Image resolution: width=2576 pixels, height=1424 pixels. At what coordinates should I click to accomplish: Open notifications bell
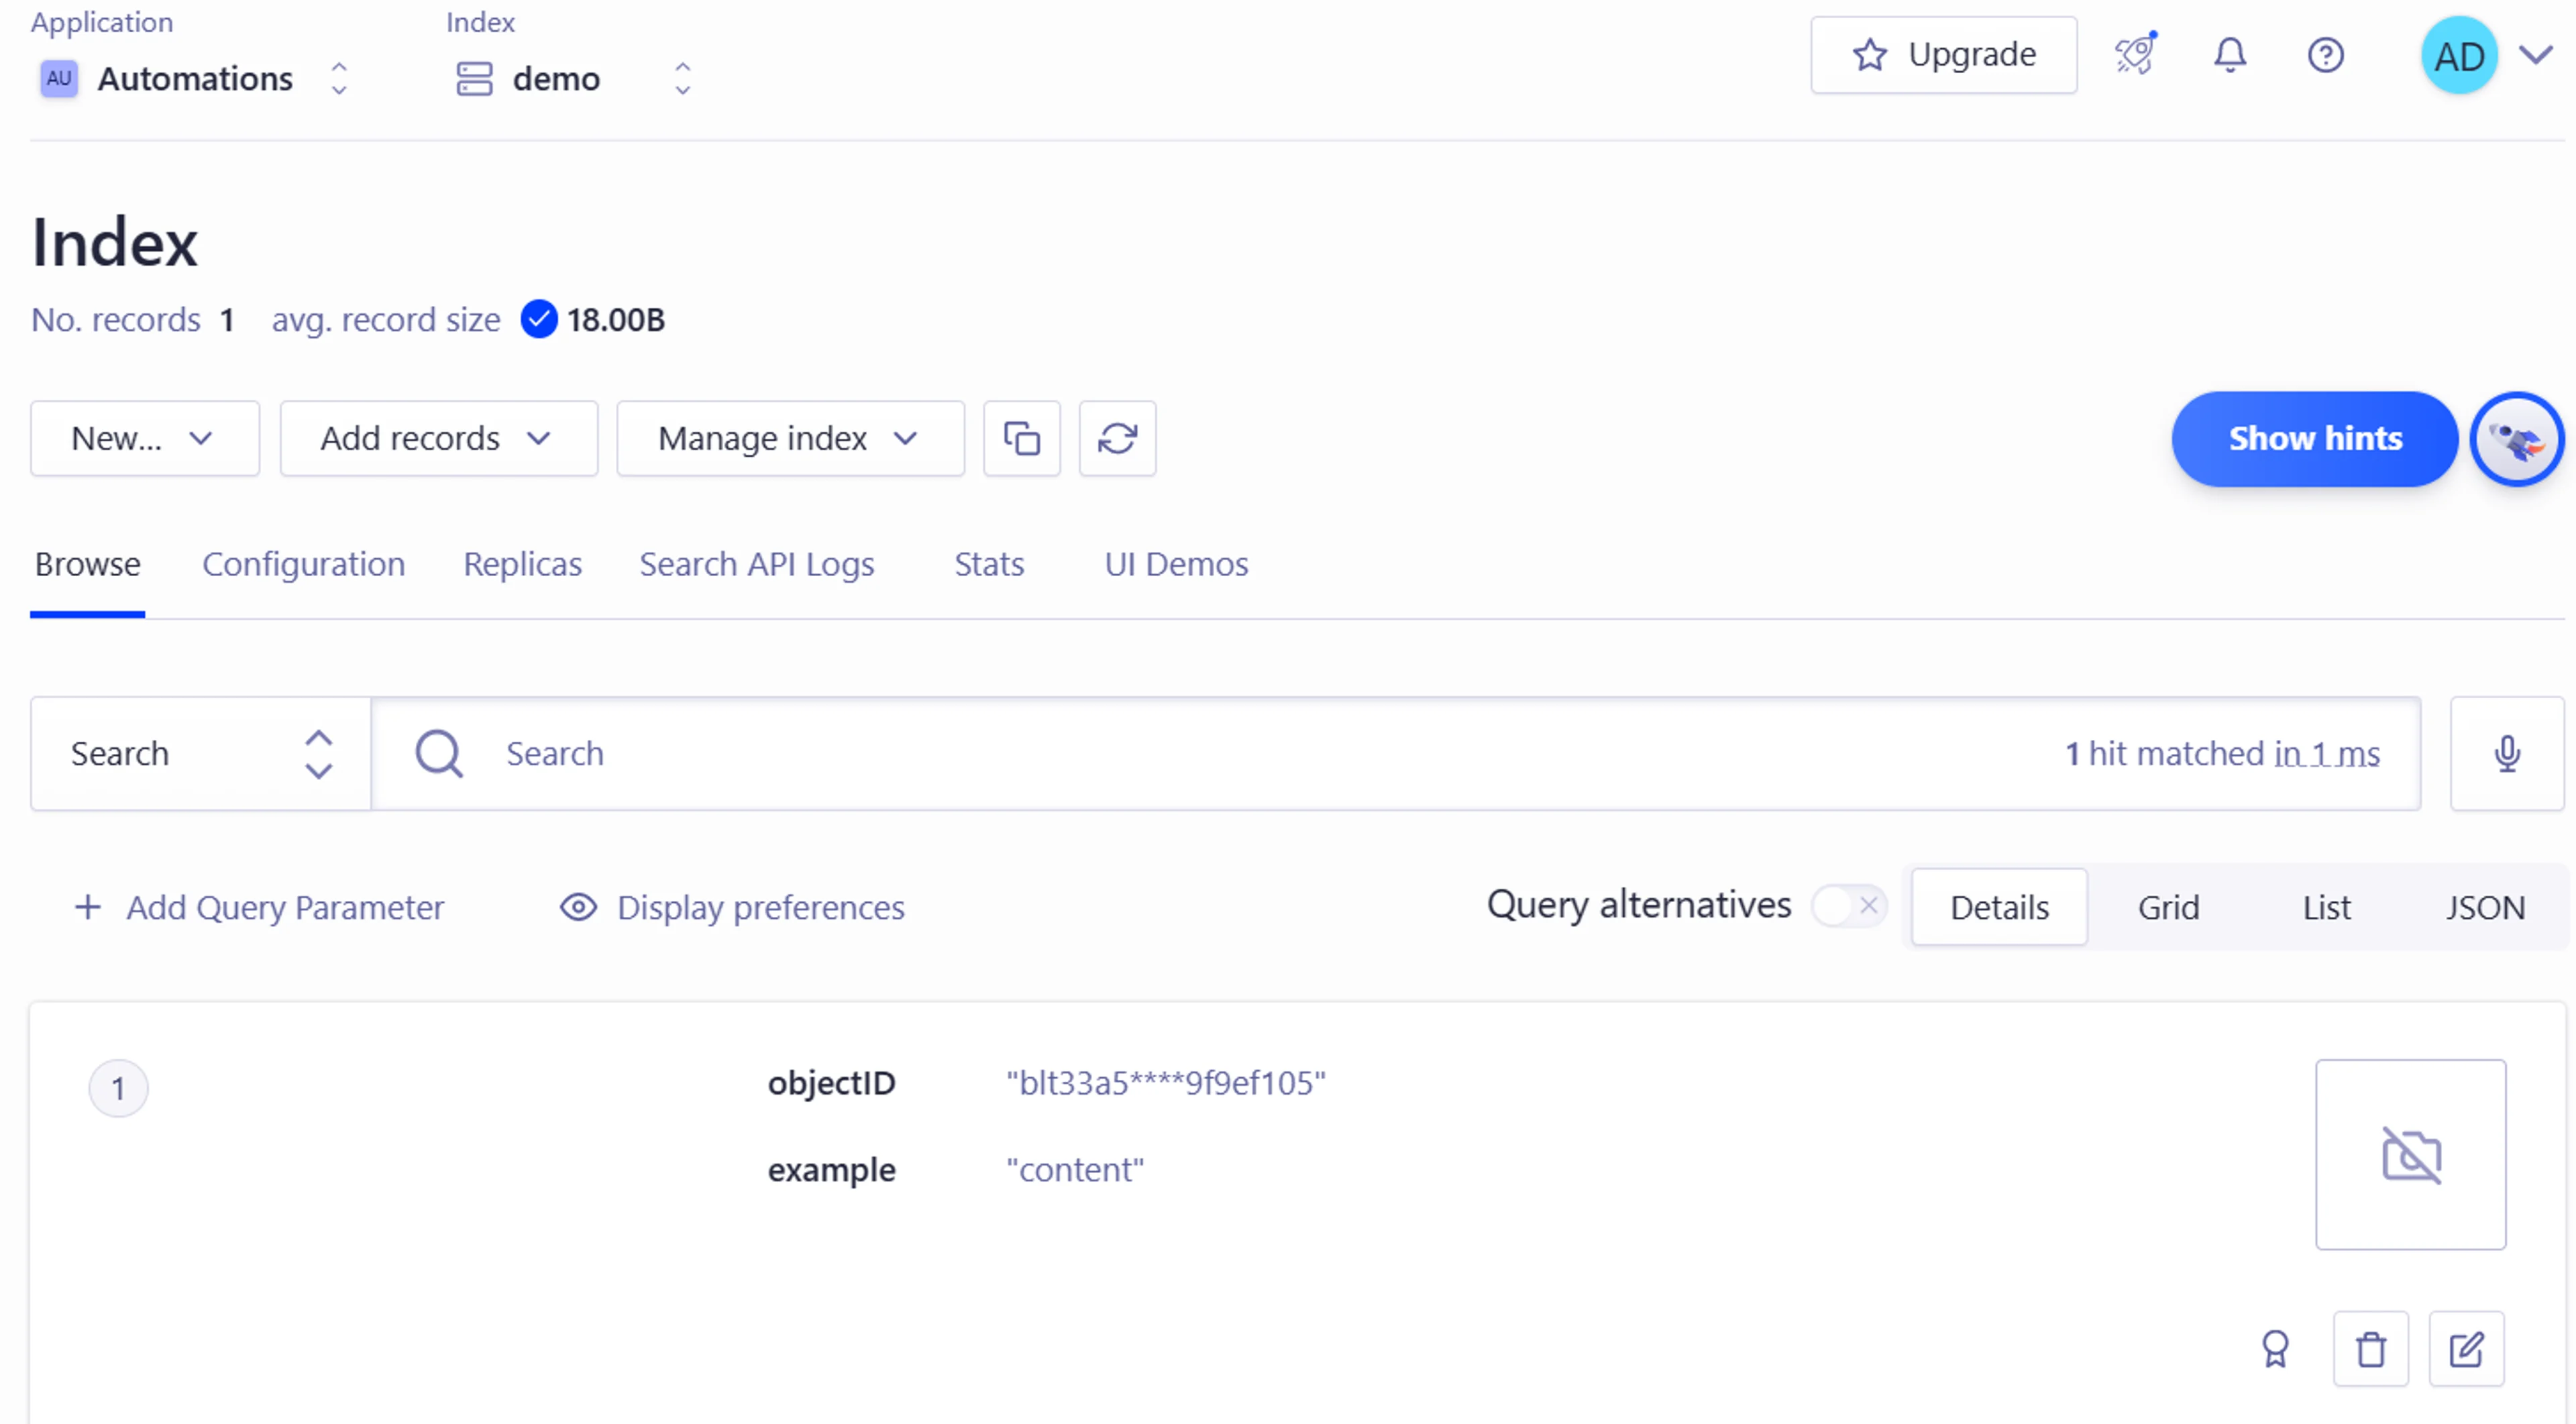click(2229, 55)
